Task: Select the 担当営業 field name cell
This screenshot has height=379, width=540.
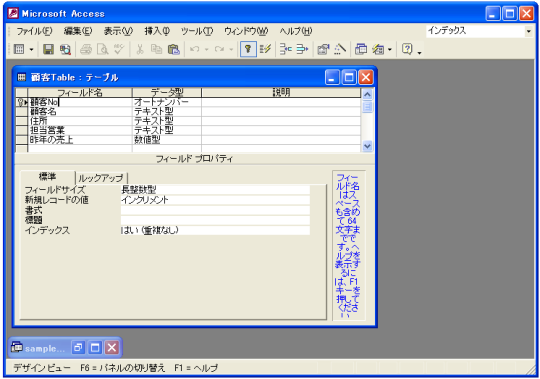Action: (x=80, y=130)
